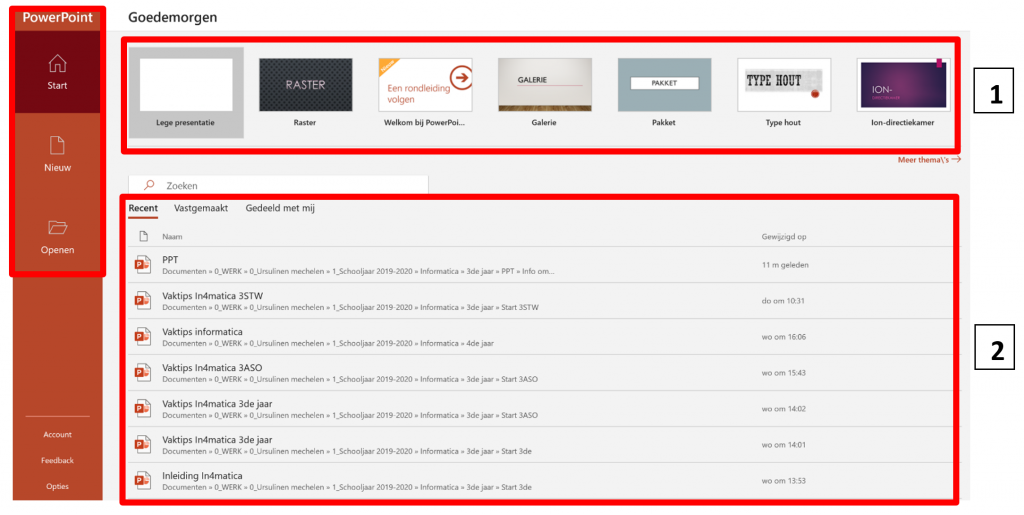Open the Meer thema's link
1024x515 pixels.
[929, 160]
